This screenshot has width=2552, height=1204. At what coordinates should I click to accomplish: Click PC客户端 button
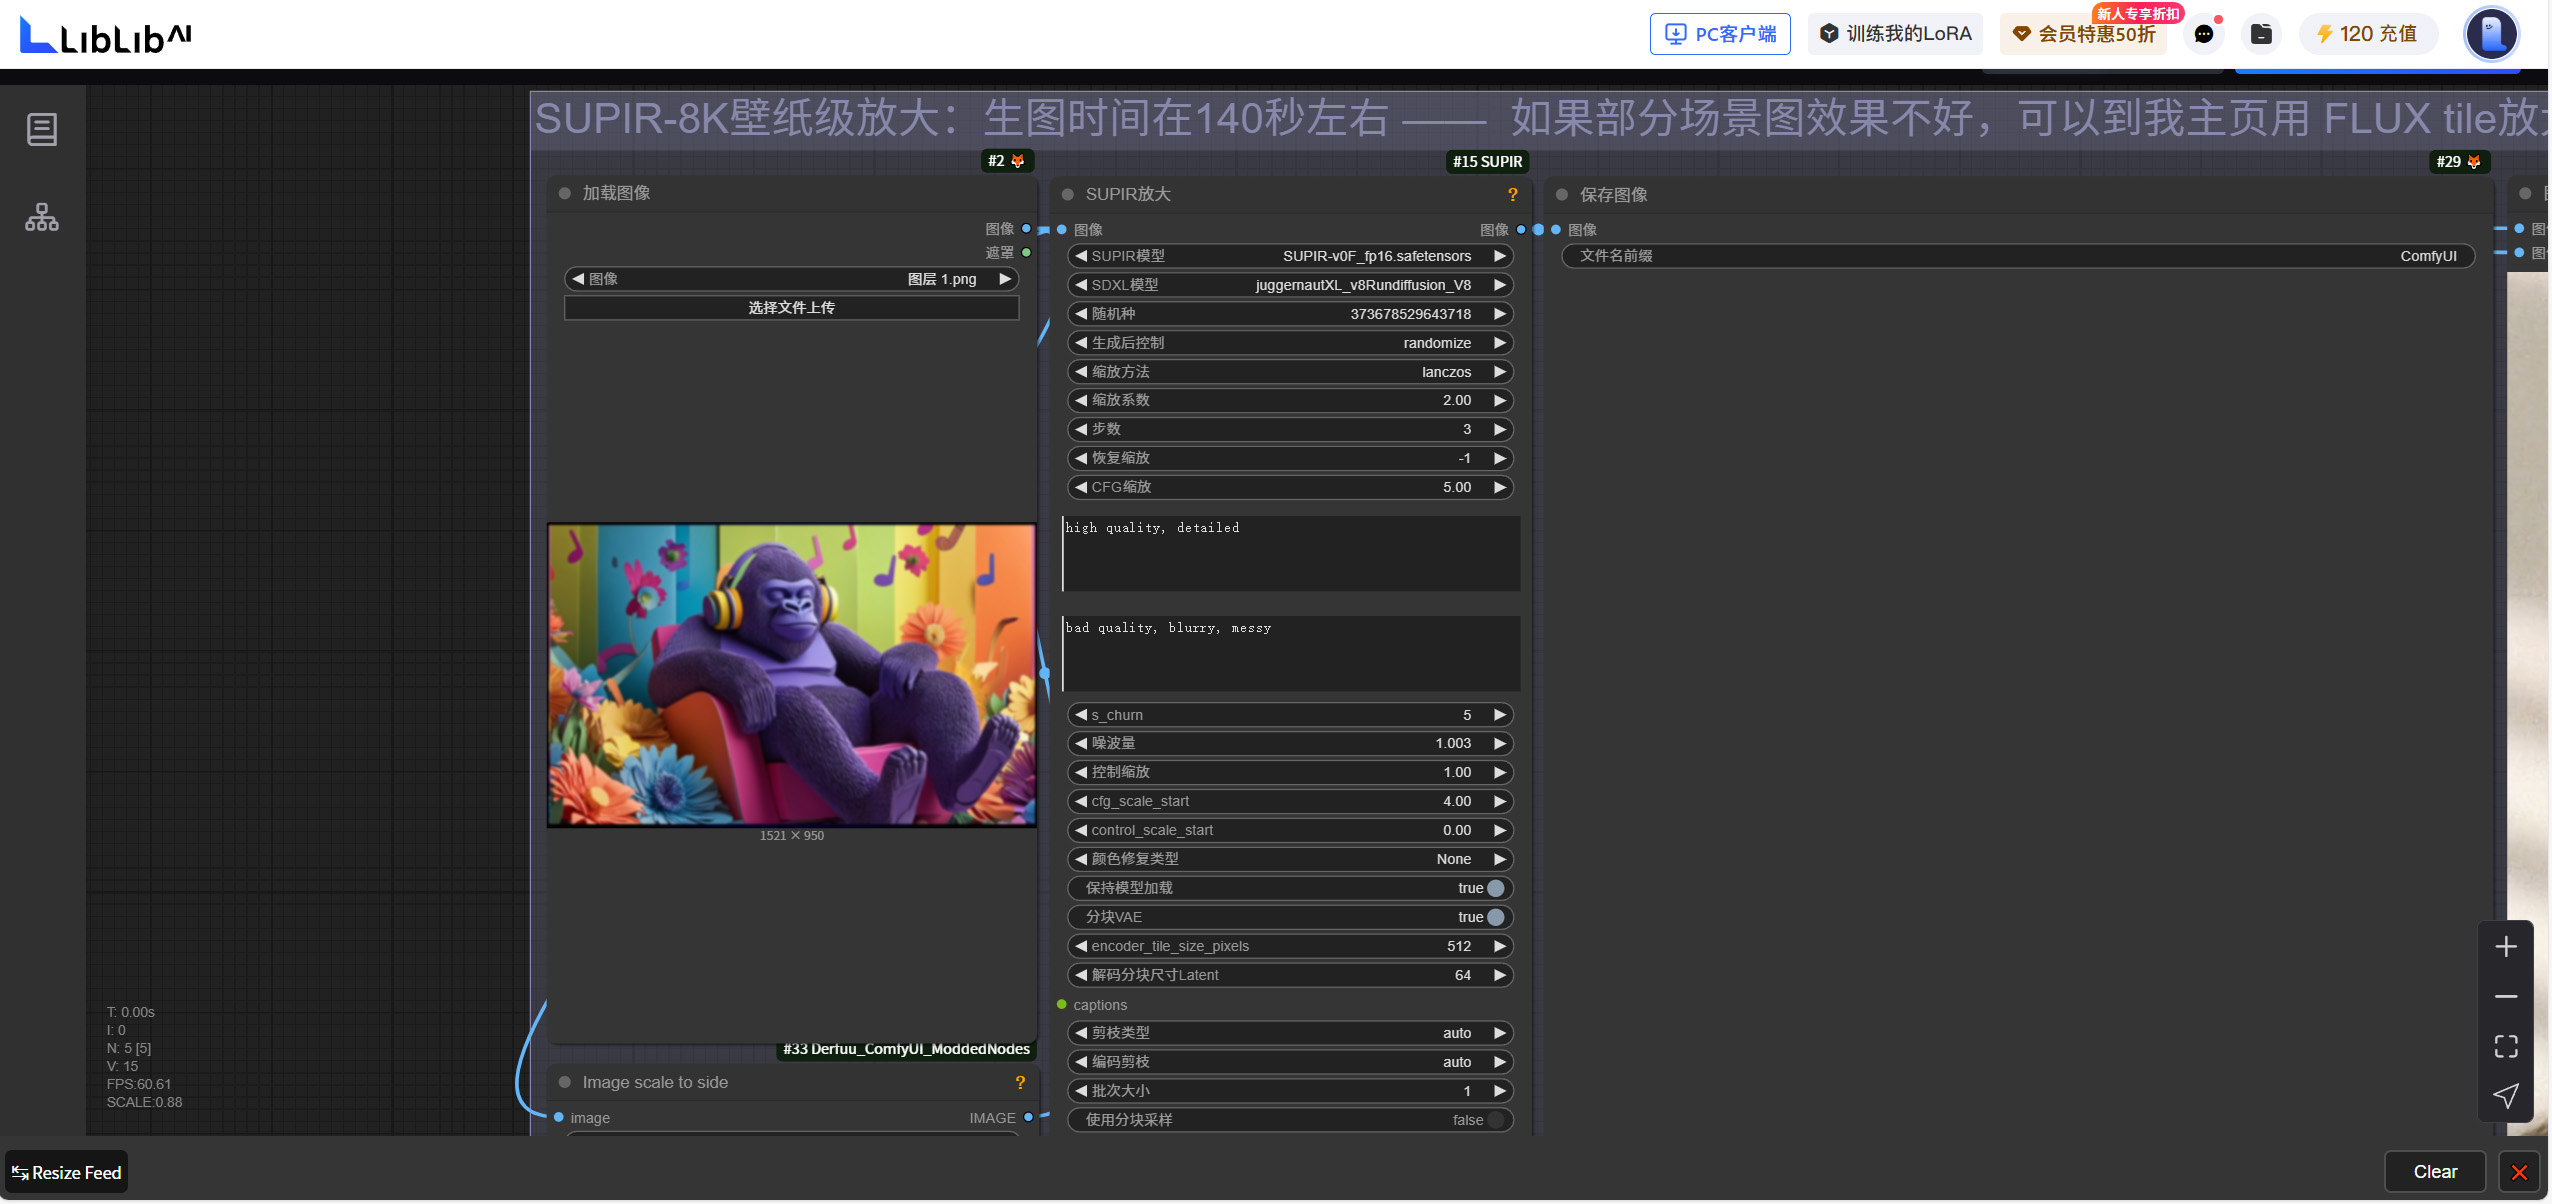1720,34
